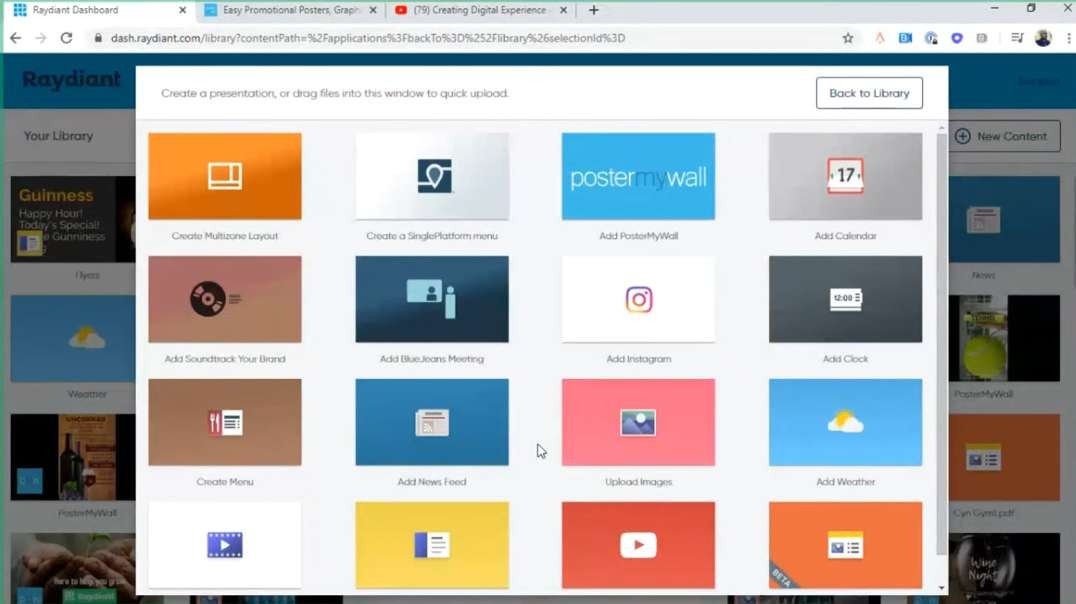Screen dimensions: 1076x604
Task: Open Add Soundtrack Your Brand tile
Action: [224, 300]
